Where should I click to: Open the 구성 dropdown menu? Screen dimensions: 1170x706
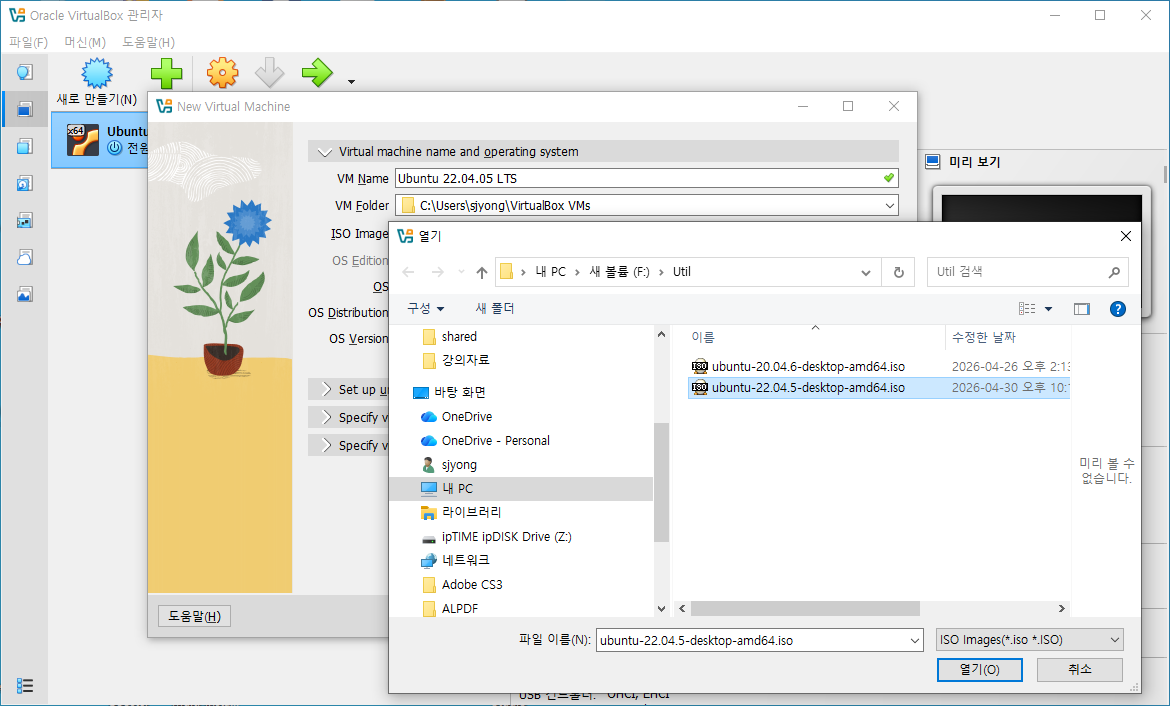[425, 308]
